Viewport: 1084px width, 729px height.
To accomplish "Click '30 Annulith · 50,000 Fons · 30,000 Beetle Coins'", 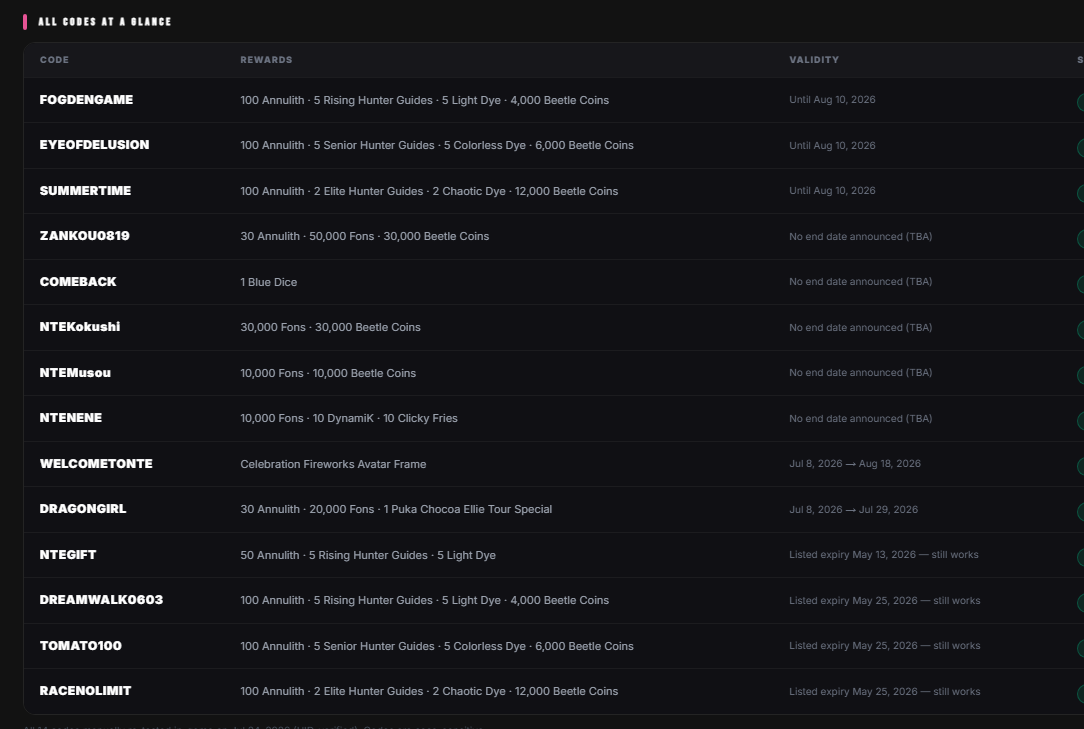I will click(x=364, y=237).
